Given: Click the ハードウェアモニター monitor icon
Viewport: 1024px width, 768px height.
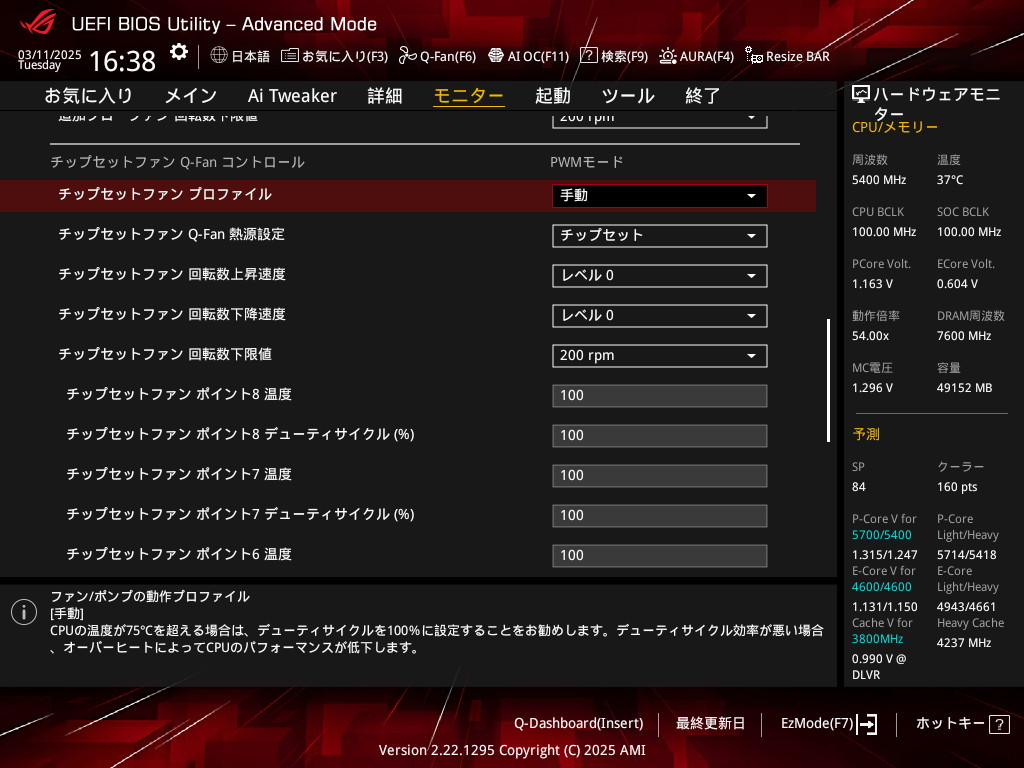Looking at the screenshot, I should coord(861,95).
